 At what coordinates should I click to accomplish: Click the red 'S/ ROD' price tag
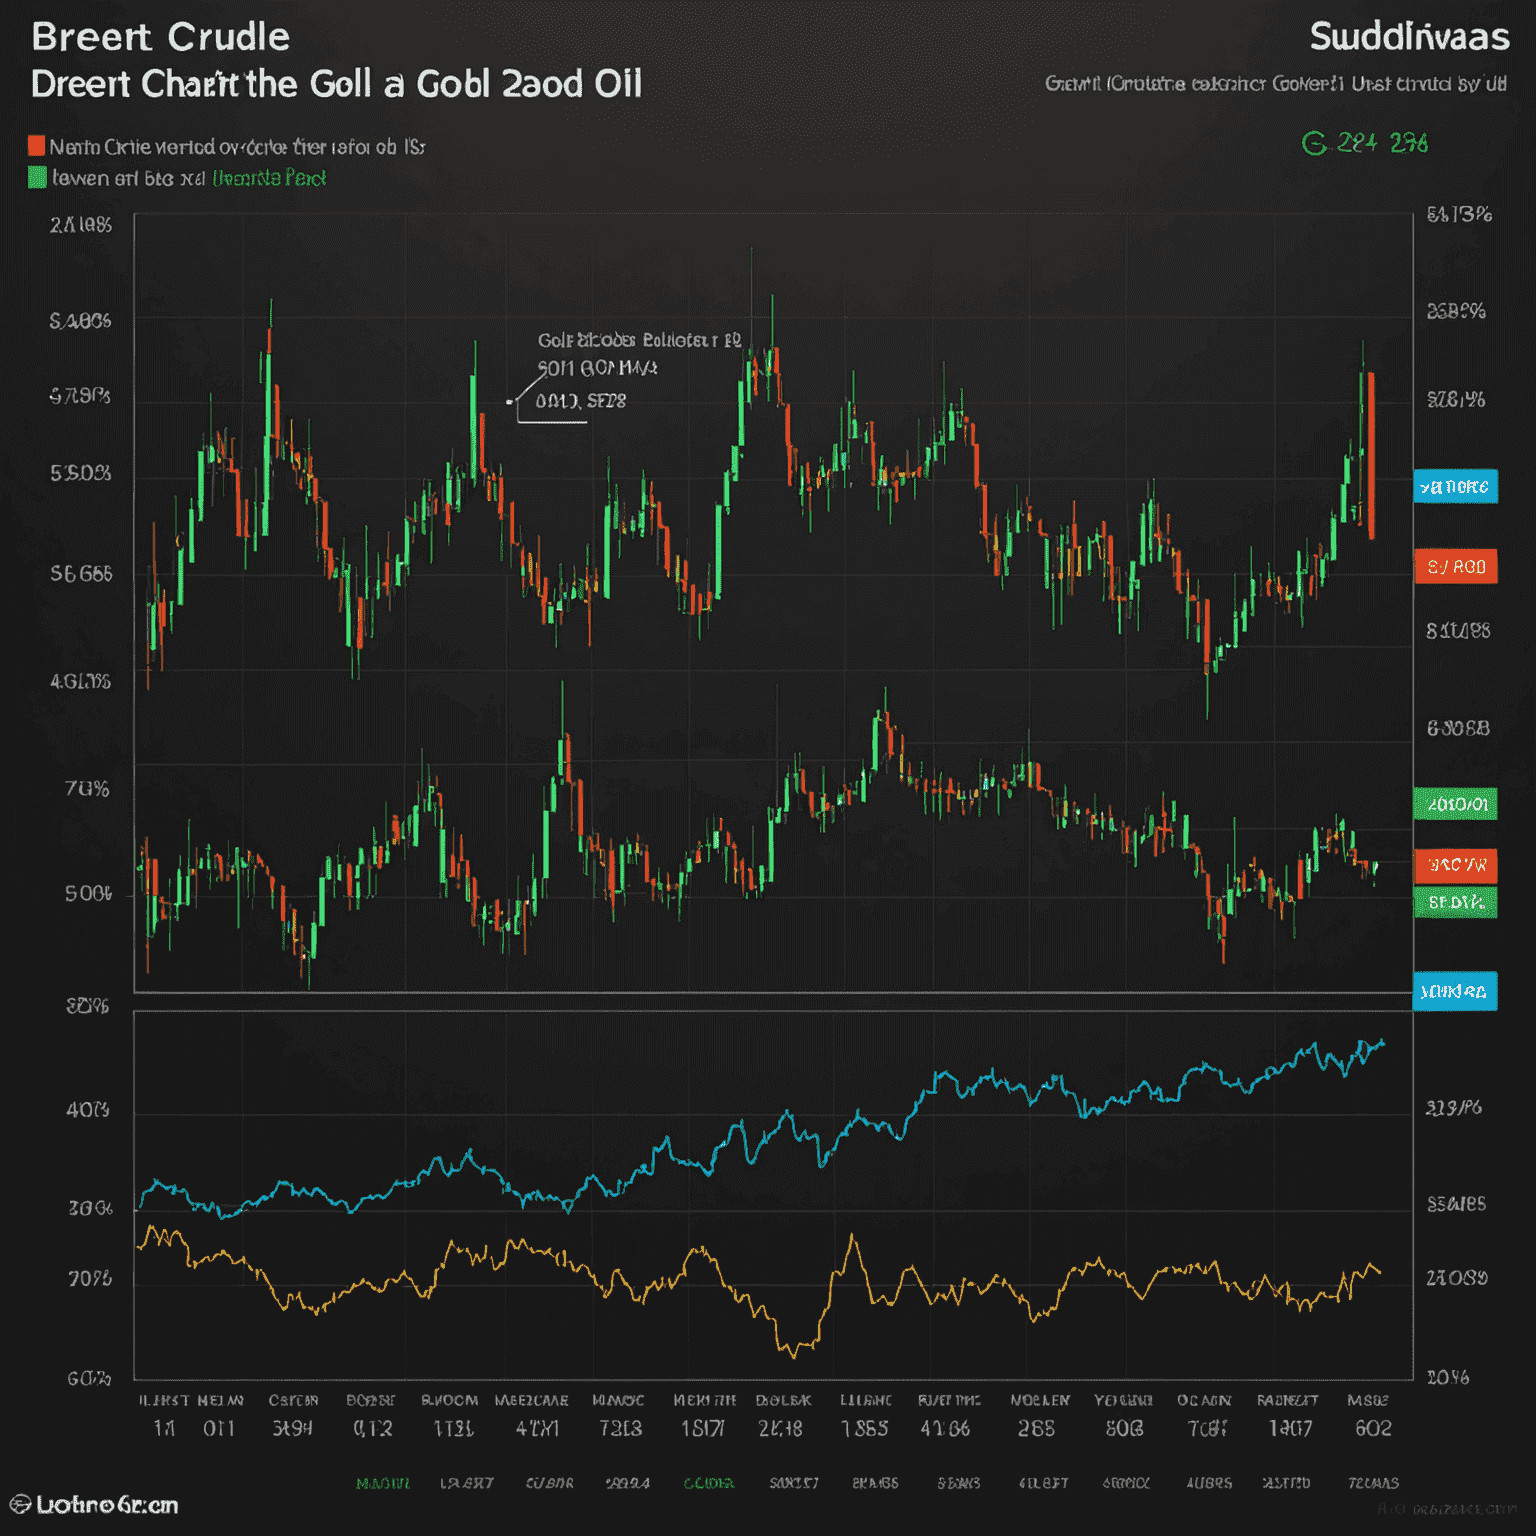pos(1455,566)
